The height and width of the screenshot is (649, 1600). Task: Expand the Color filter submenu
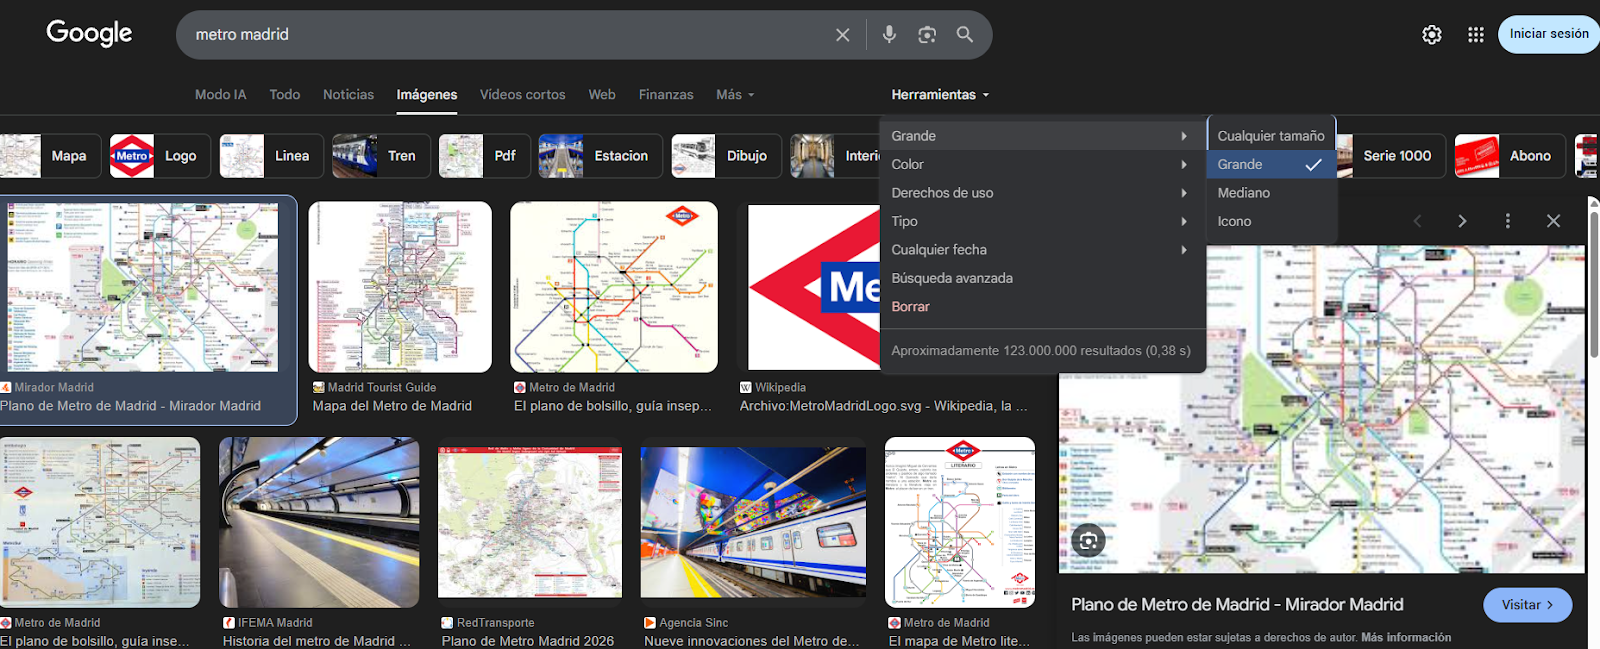[1038, 164]
